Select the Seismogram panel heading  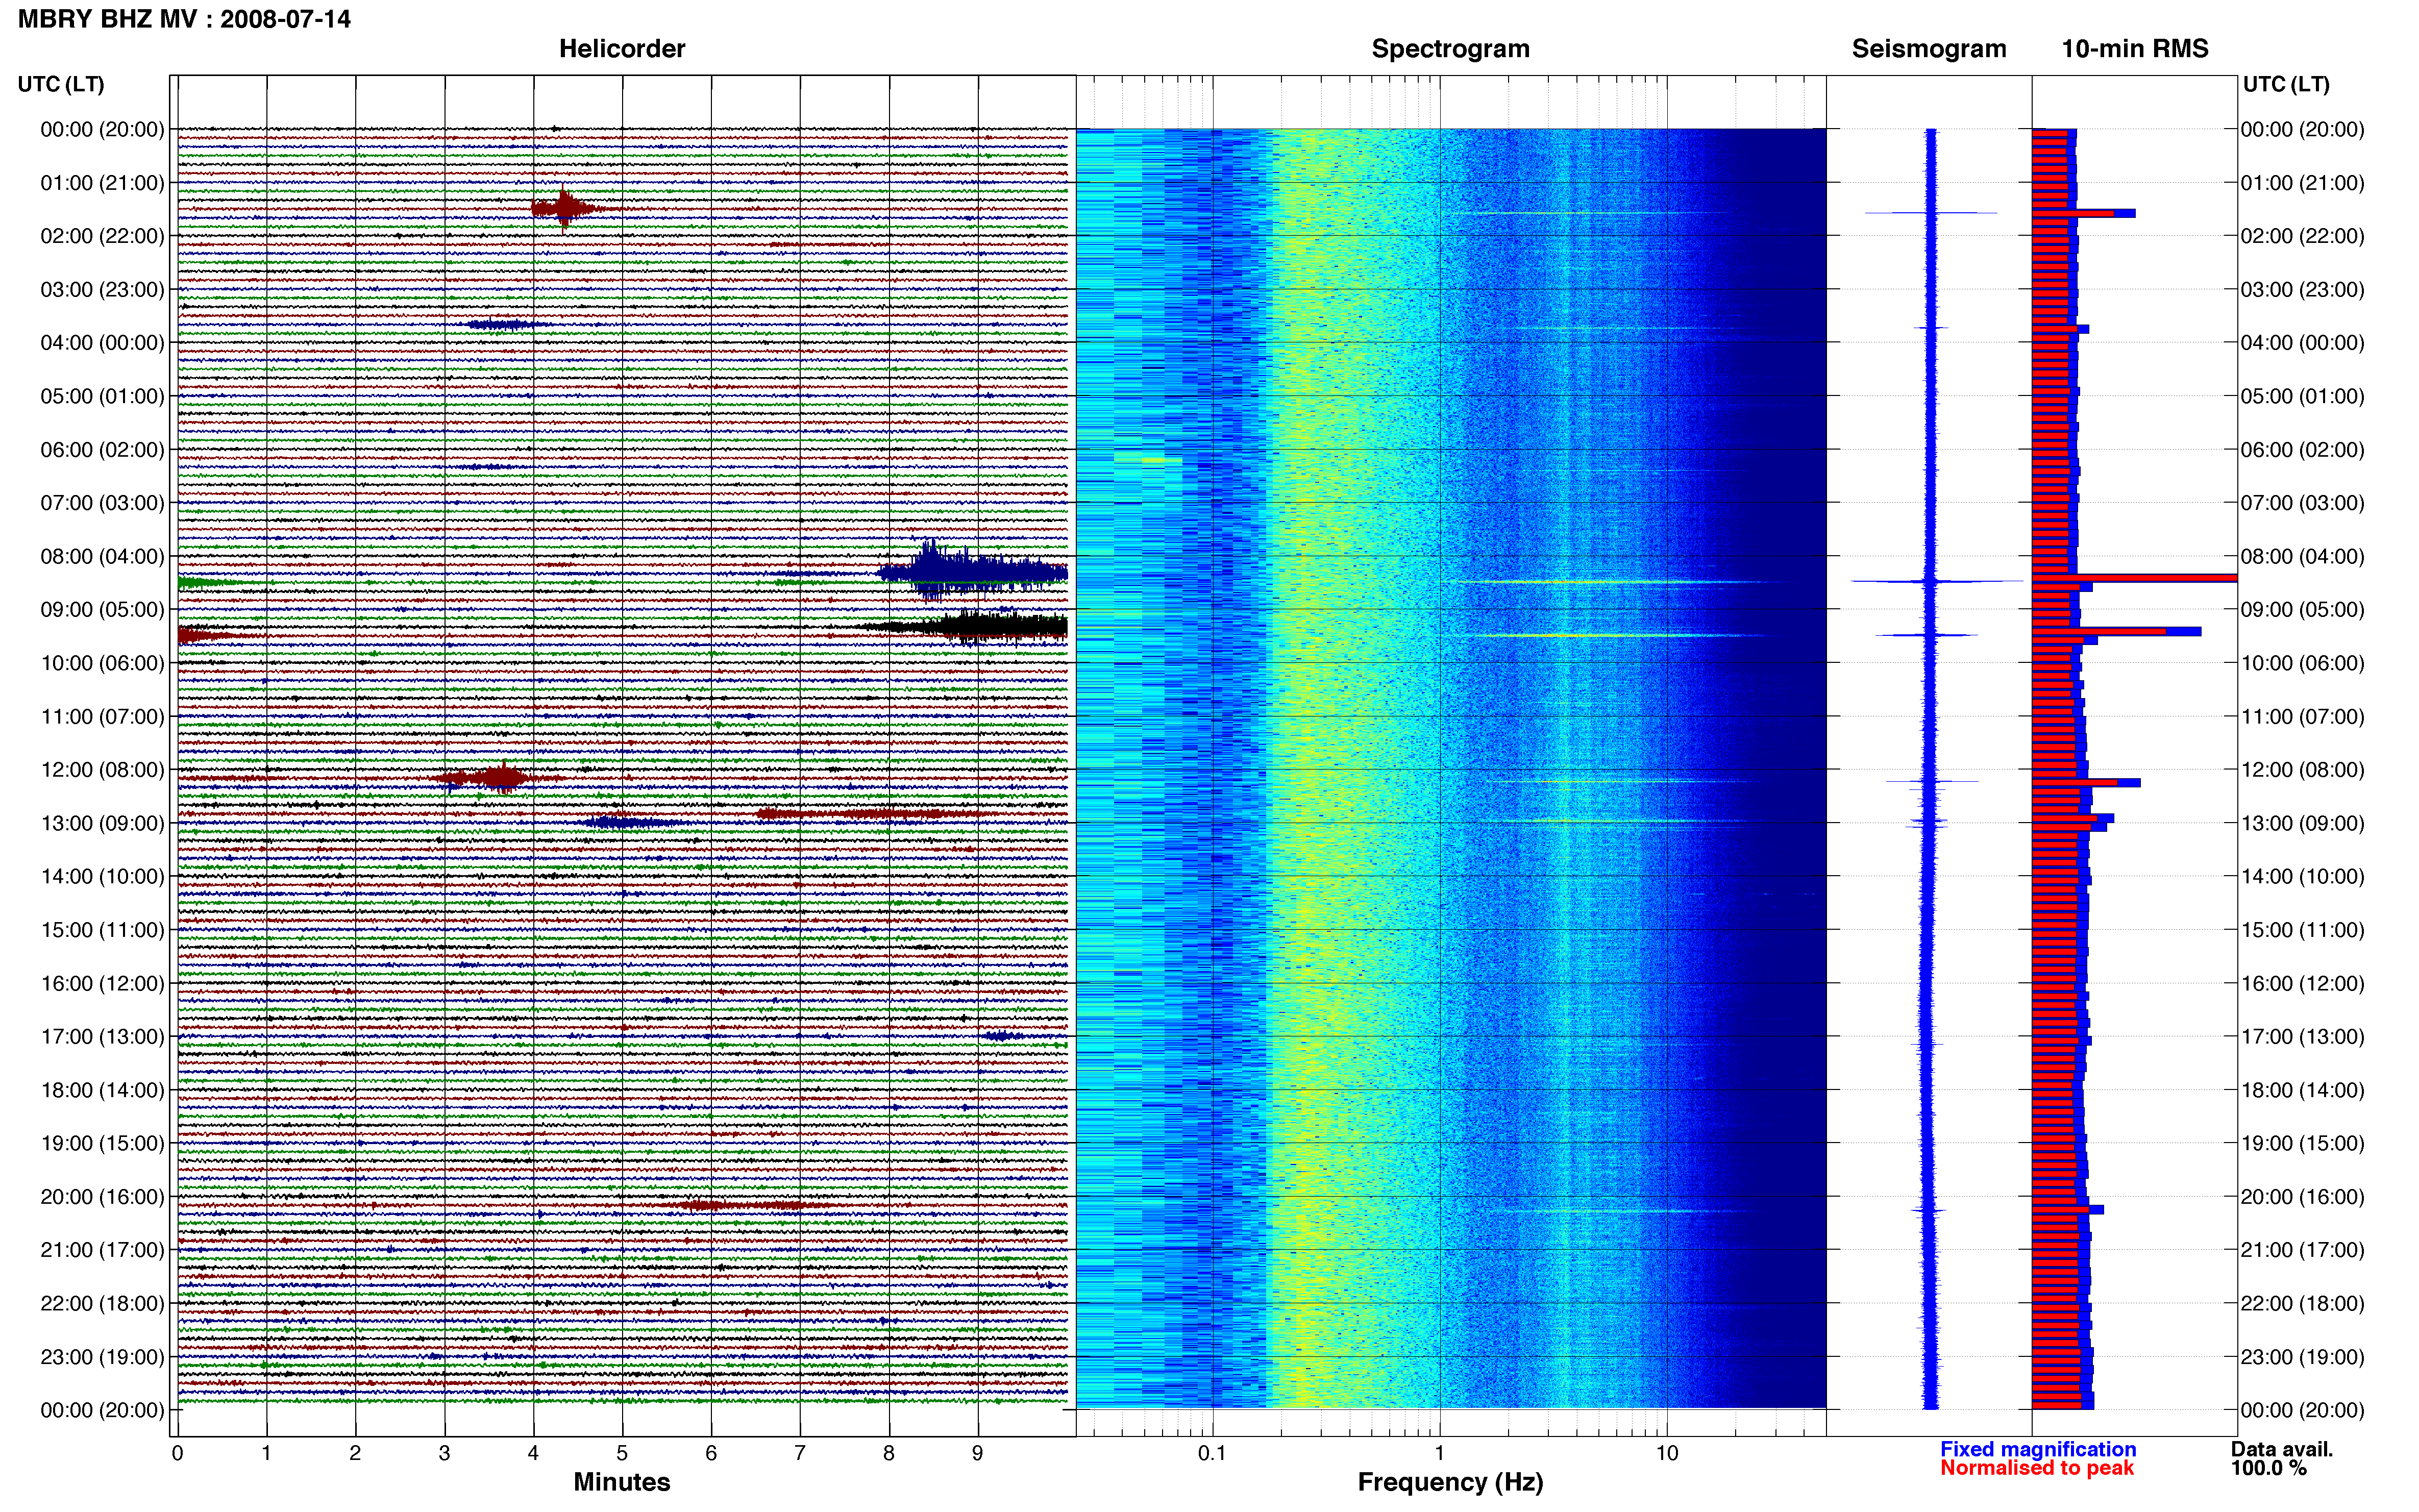click(1929, 49)
